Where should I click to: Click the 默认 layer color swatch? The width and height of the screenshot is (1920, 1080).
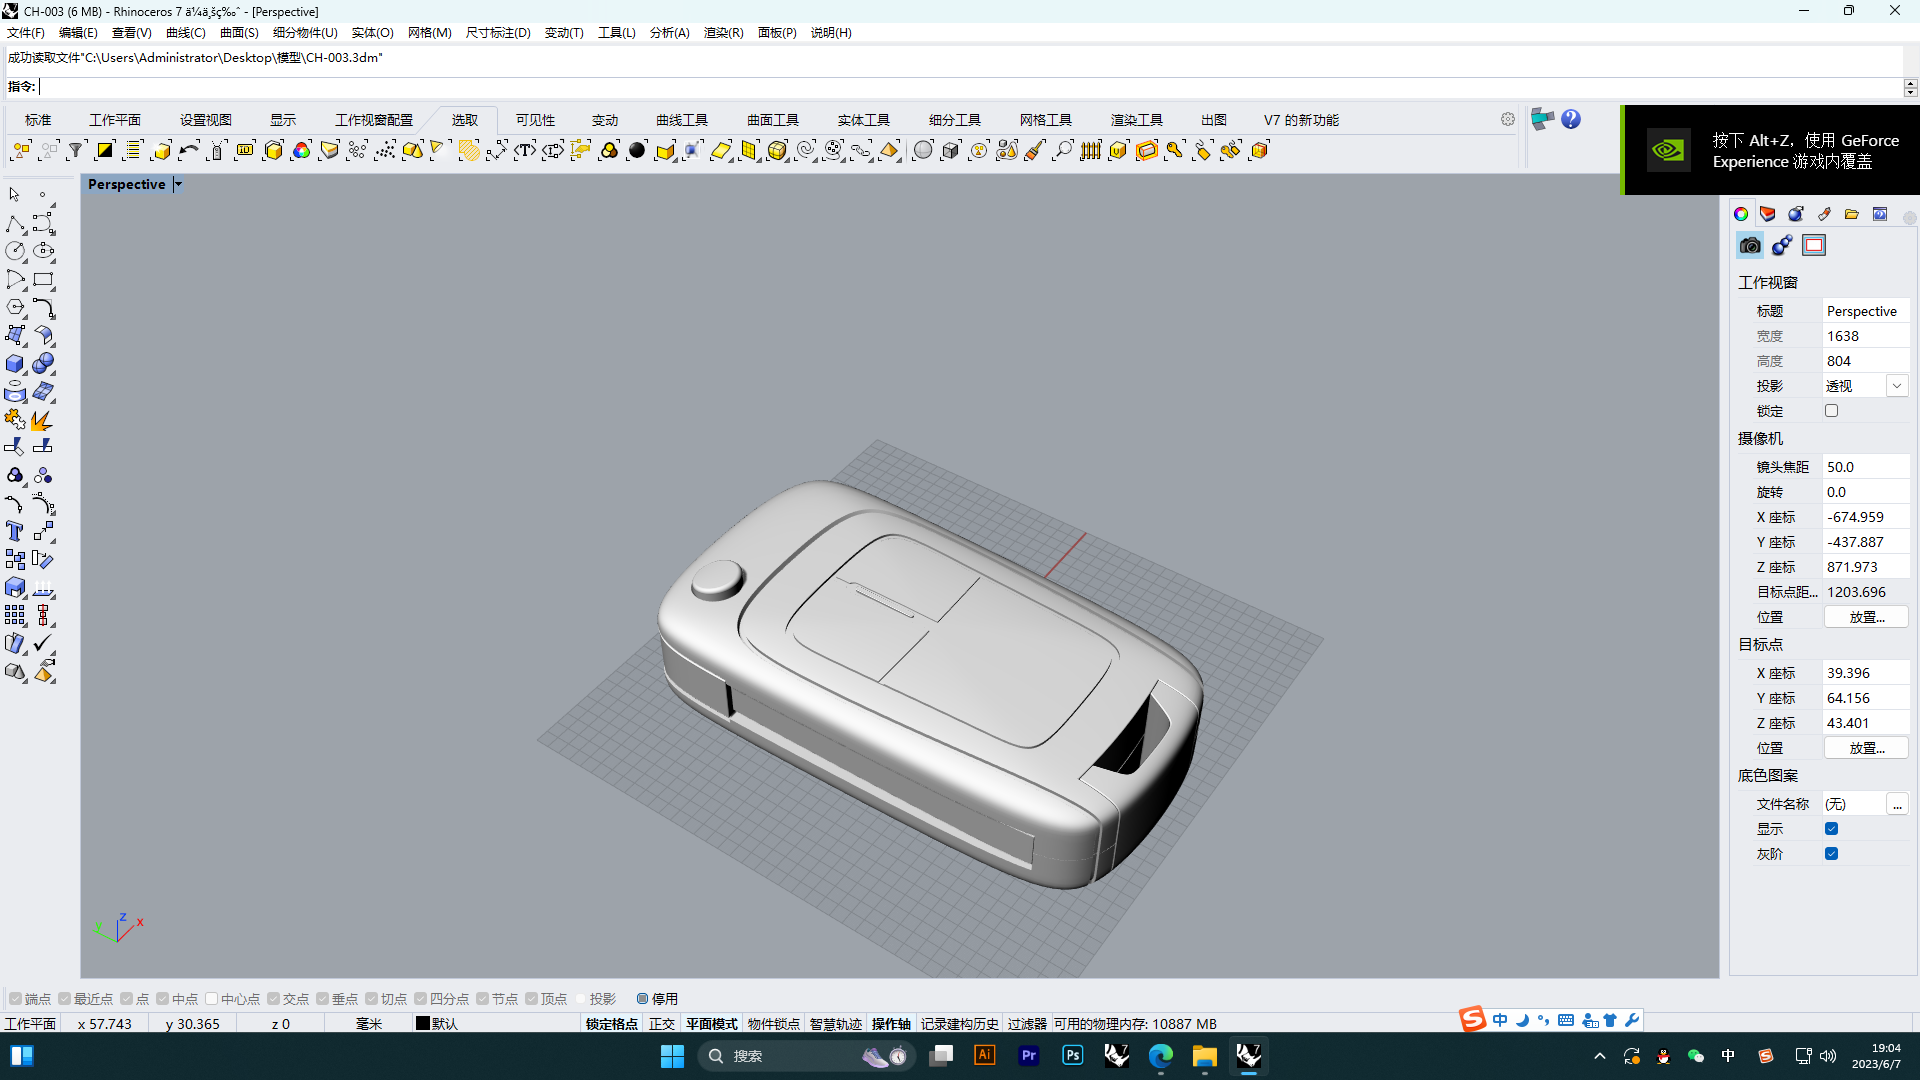click(x=423, y=1024)
